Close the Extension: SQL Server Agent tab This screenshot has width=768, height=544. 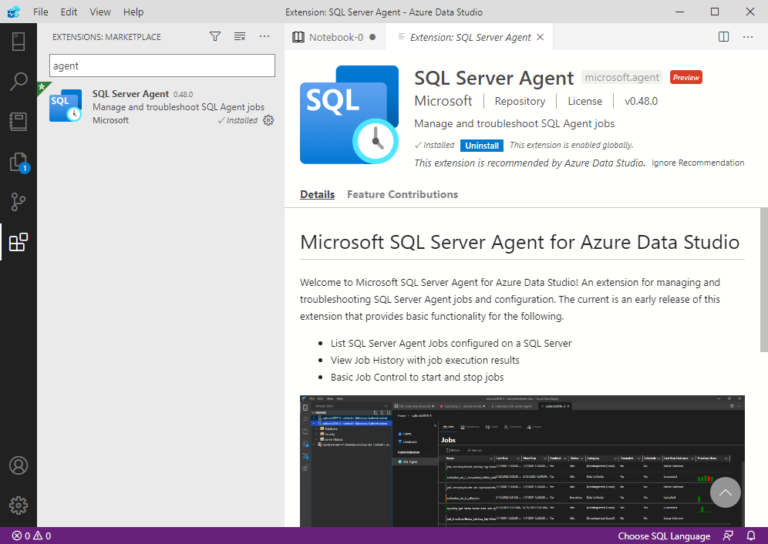pos(540,37)
